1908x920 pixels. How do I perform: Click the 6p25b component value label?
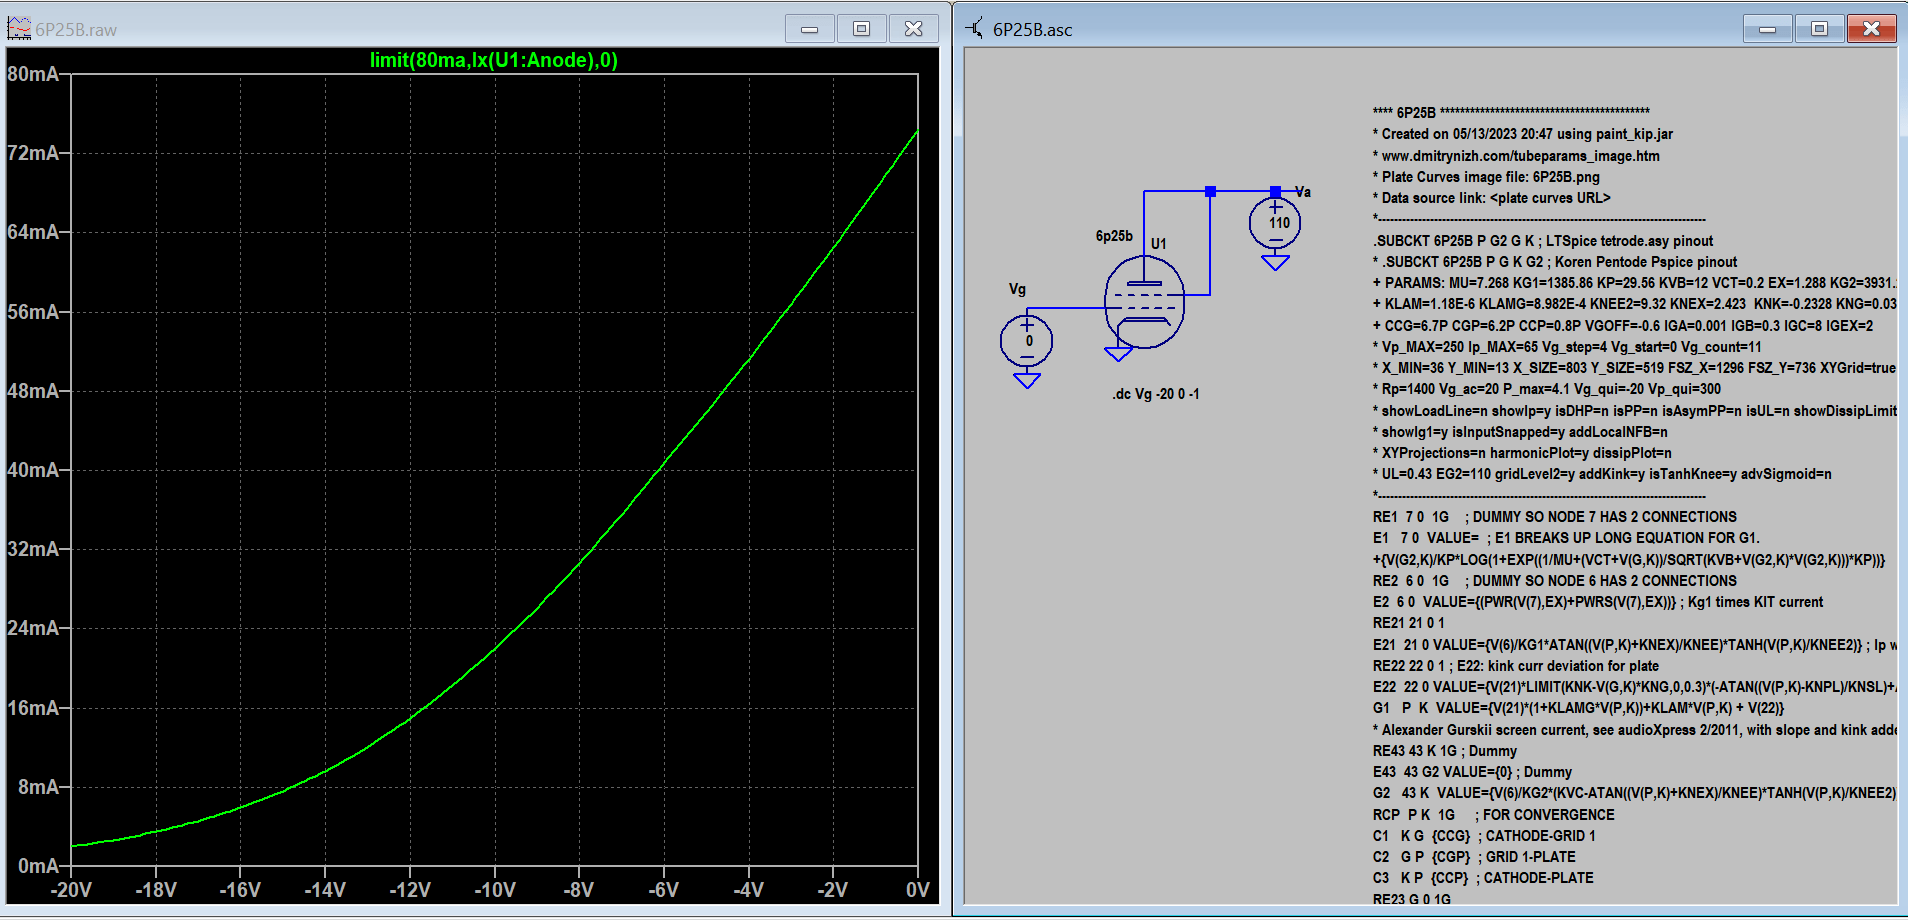pos(1114,236)
